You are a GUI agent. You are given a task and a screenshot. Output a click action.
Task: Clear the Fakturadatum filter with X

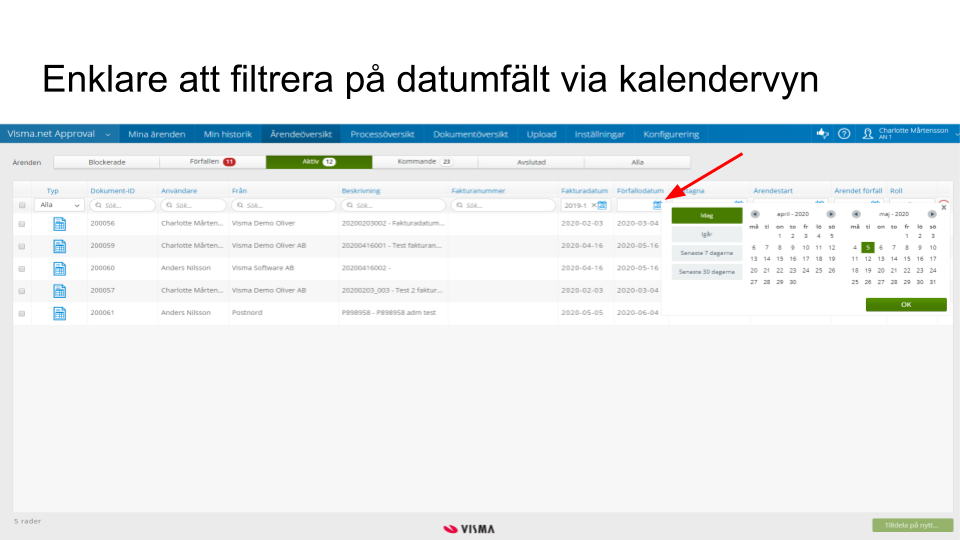(x=593, y=205)
